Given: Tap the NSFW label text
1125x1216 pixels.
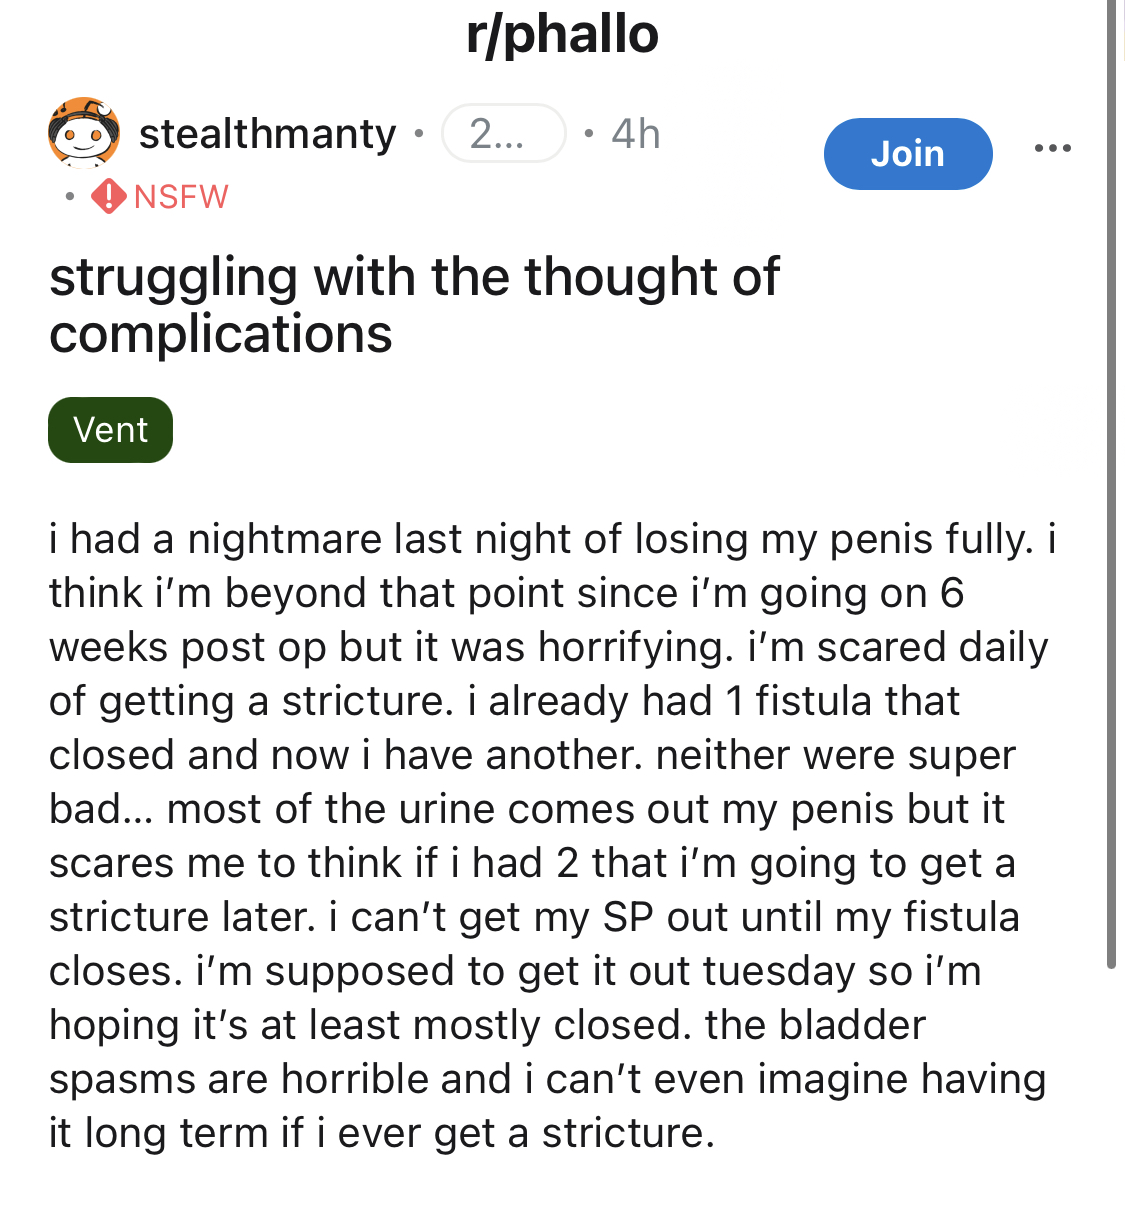Looking at the screenshot, I should [x=181, y=196].
